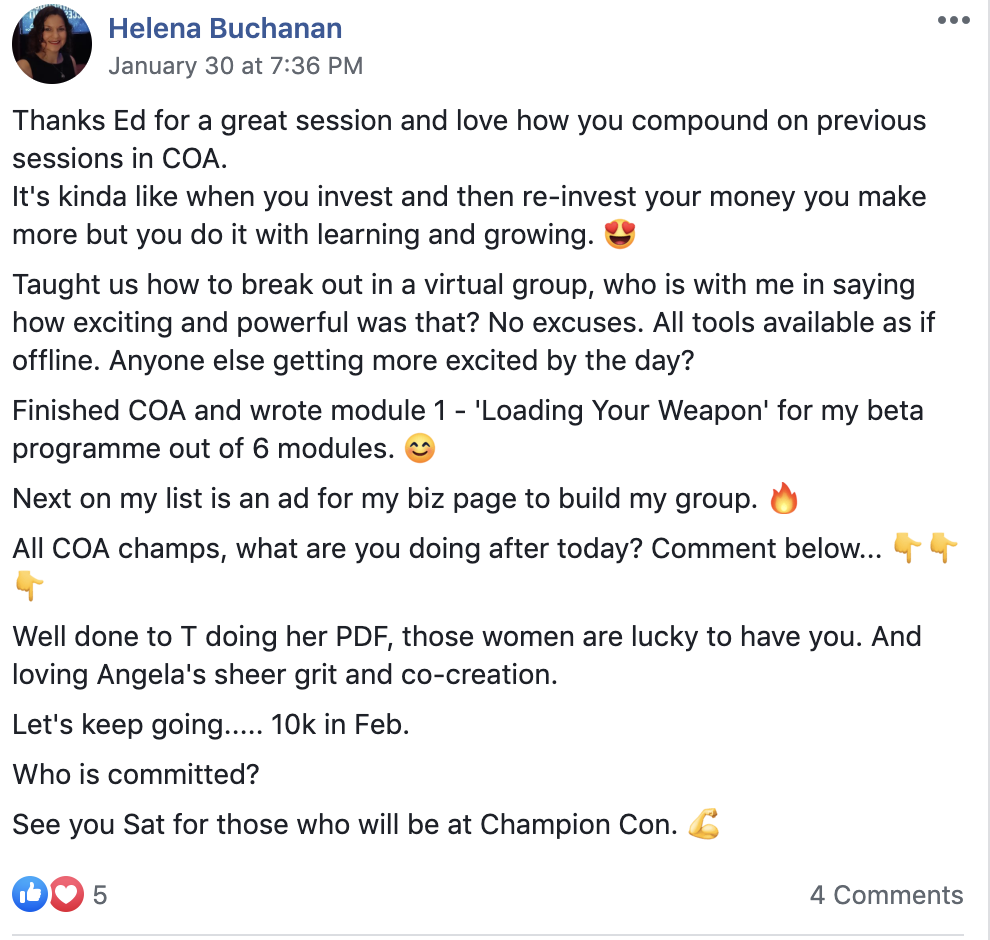Click the flexed bicep emoji after 'Champion Con.'
990x940 pixels.
click(704, 825)
